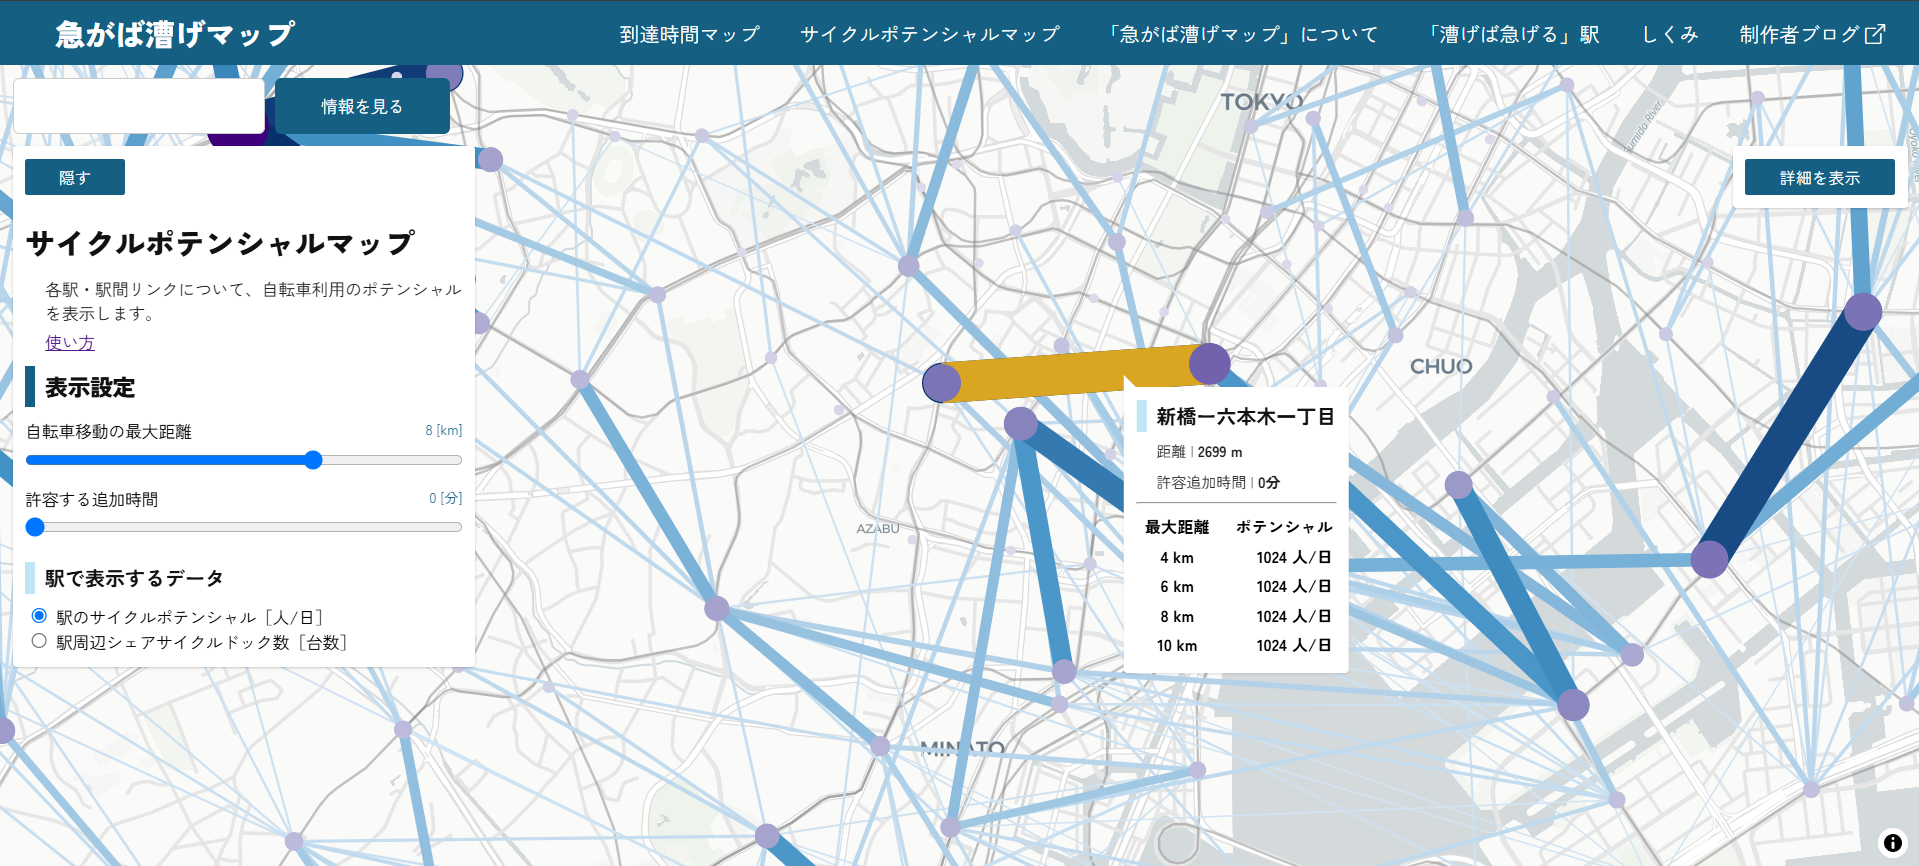Select 駅のサイクルポテンシャル radio option
Image resolution: width=1919 pixels, height=866 pixels.
39,616
